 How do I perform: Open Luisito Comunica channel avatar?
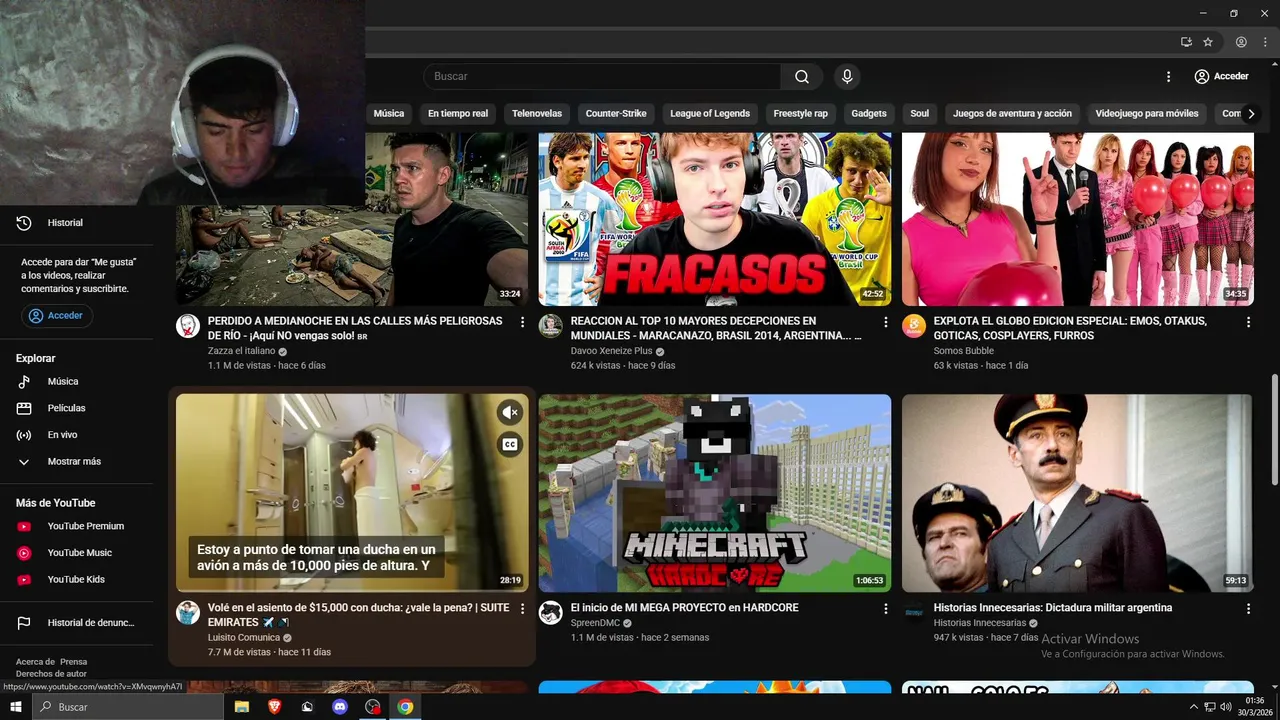(x=188, y=612)
